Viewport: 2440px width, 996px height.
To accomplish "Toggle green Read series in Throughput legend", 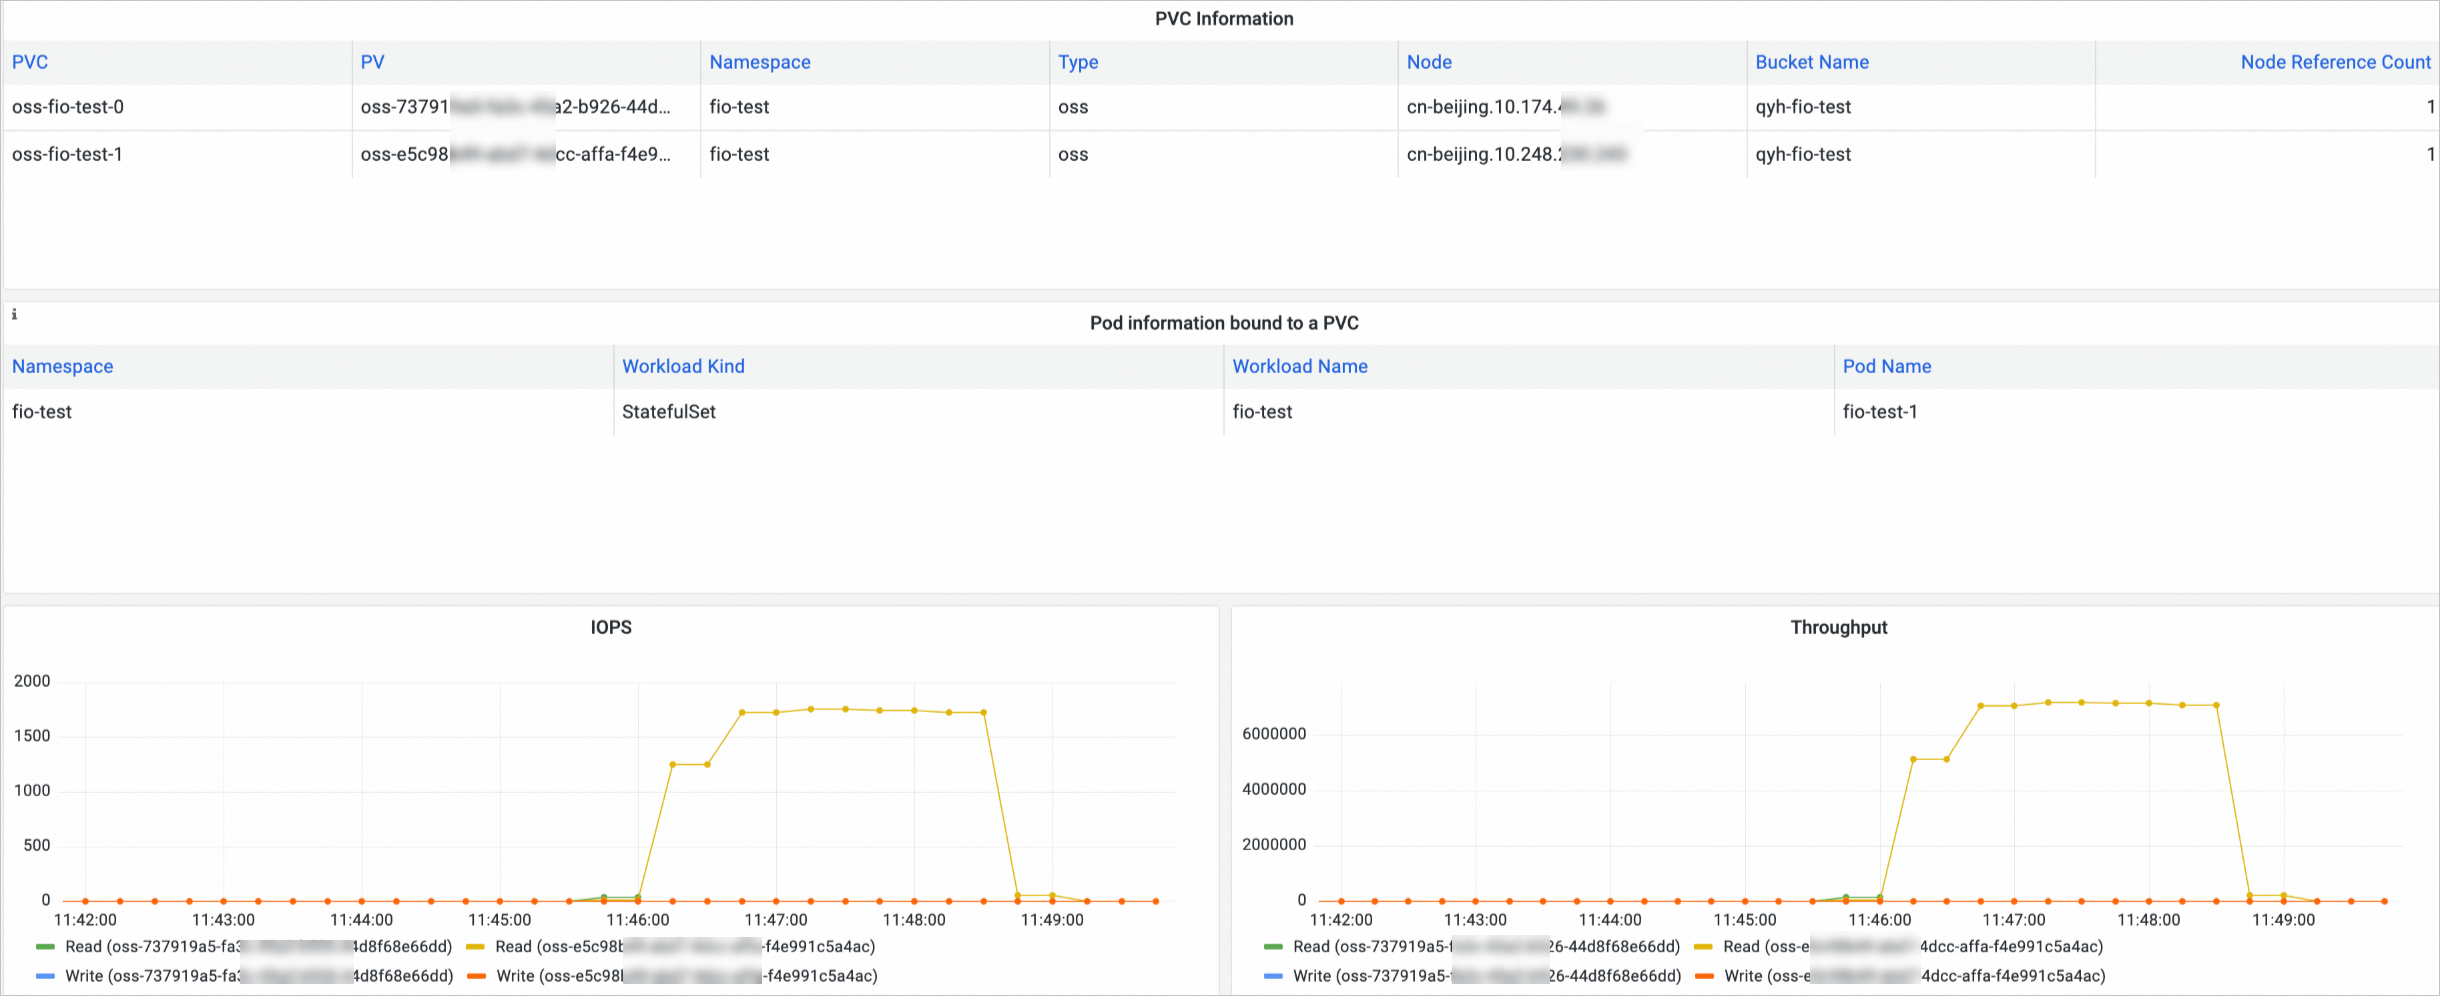I will (x=1472, y=946).
